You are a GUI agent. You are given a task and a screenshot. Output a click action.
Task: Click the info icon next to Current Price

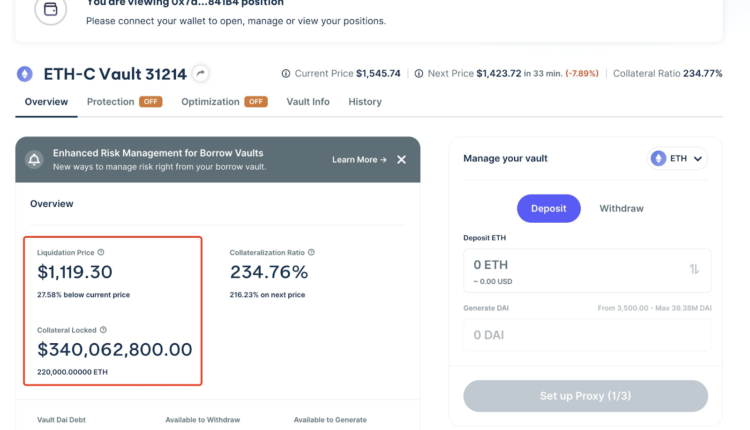[286, 74]
